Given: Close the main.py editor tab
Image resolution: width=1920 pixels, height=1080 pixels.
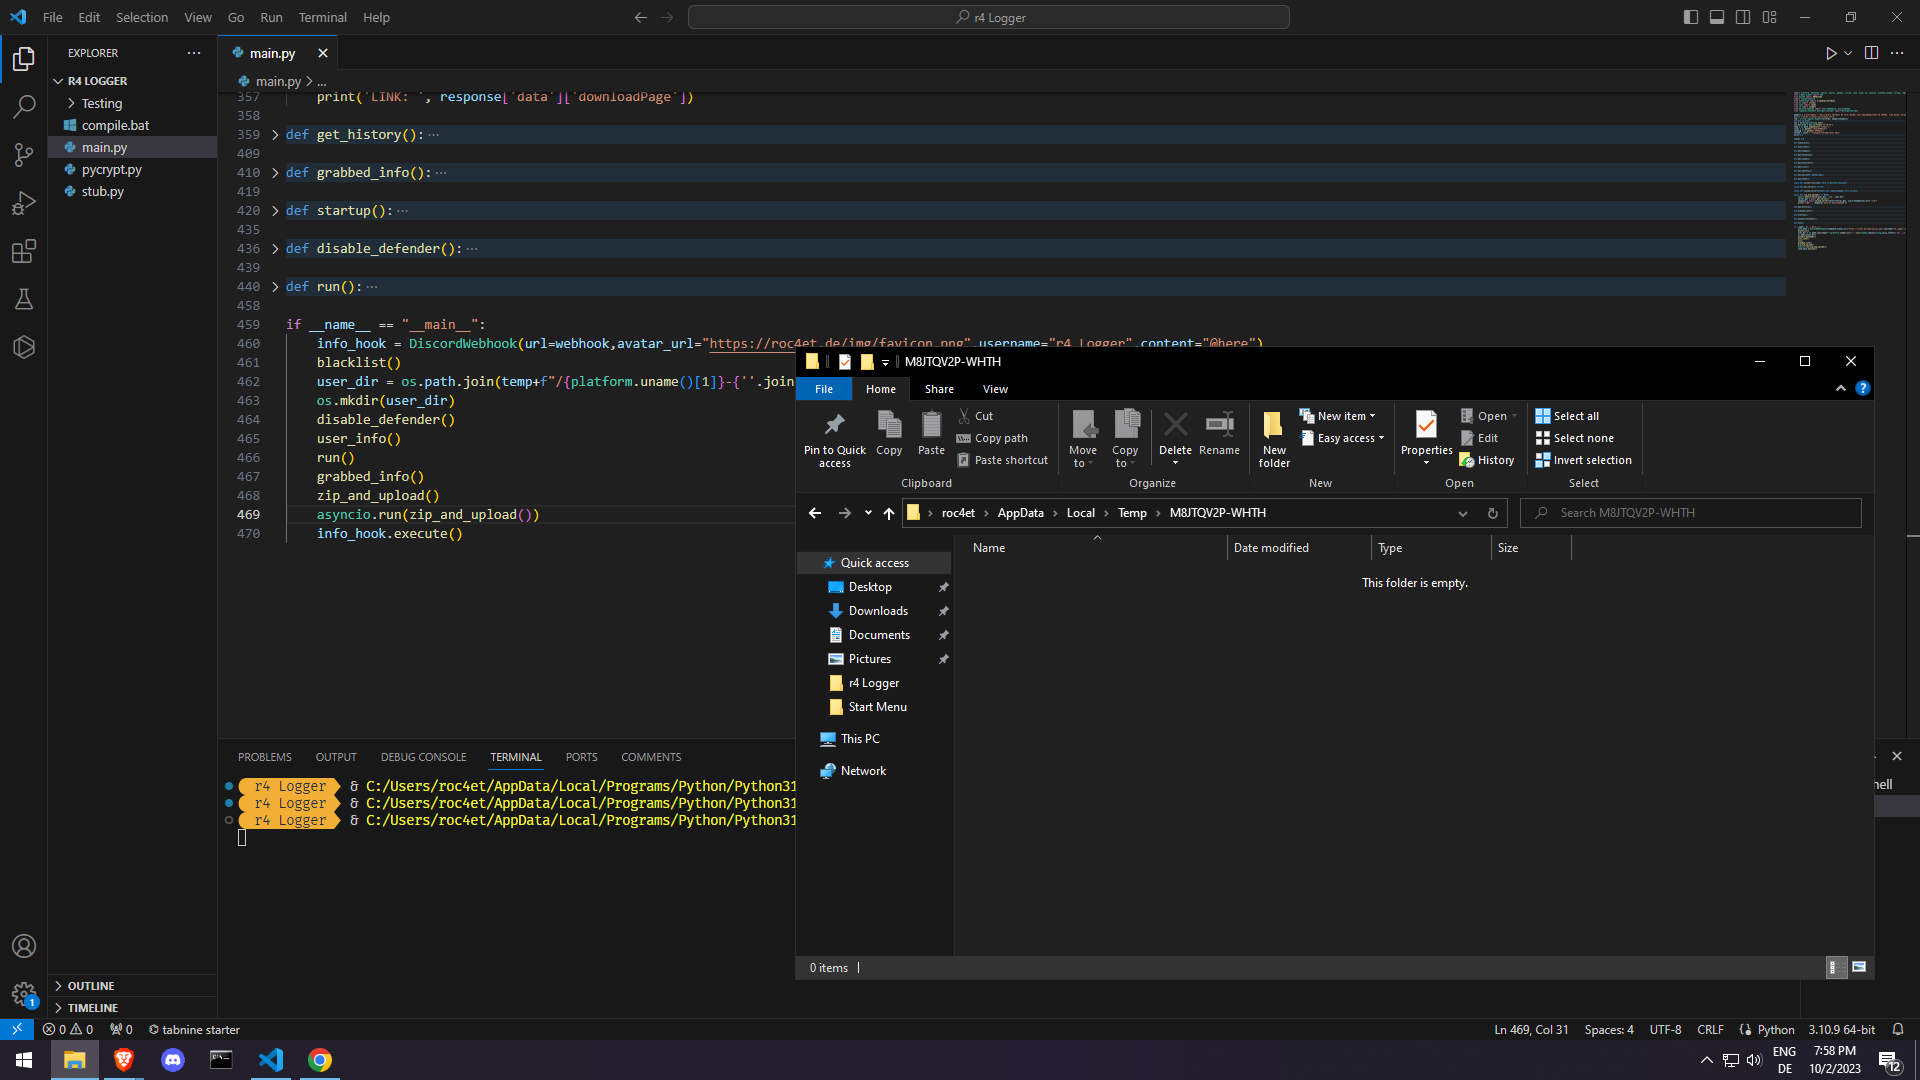Looking at the screenshot, I should pyautogui.click(x=322, y=53).
